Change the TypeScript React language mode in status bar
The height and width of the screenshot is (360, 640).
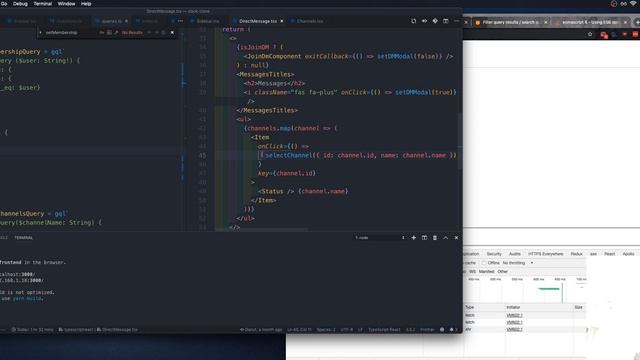384,330
